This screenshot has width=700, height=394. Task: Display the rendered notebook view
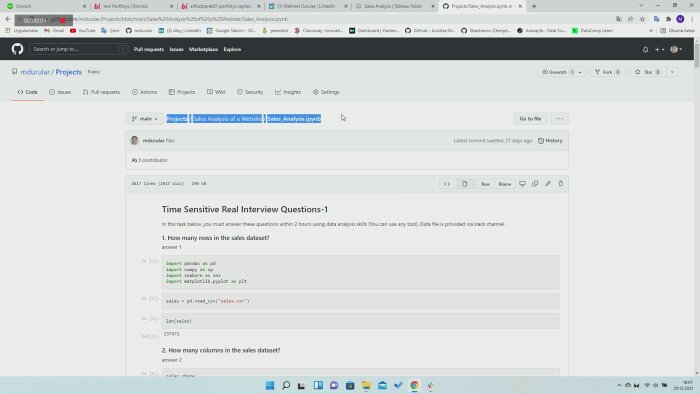click(x=464, y=184)
